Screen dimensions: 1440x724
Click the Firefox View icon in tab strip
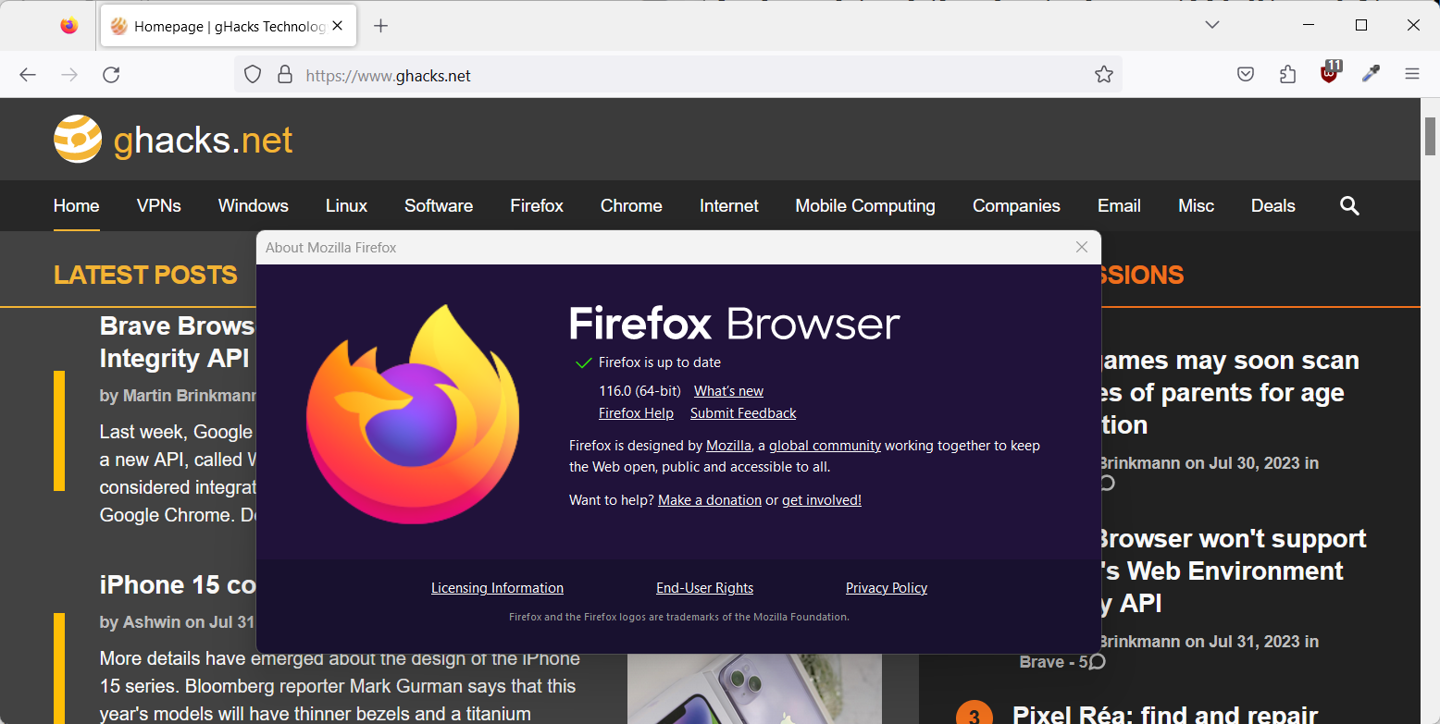(x=69, y=26)
